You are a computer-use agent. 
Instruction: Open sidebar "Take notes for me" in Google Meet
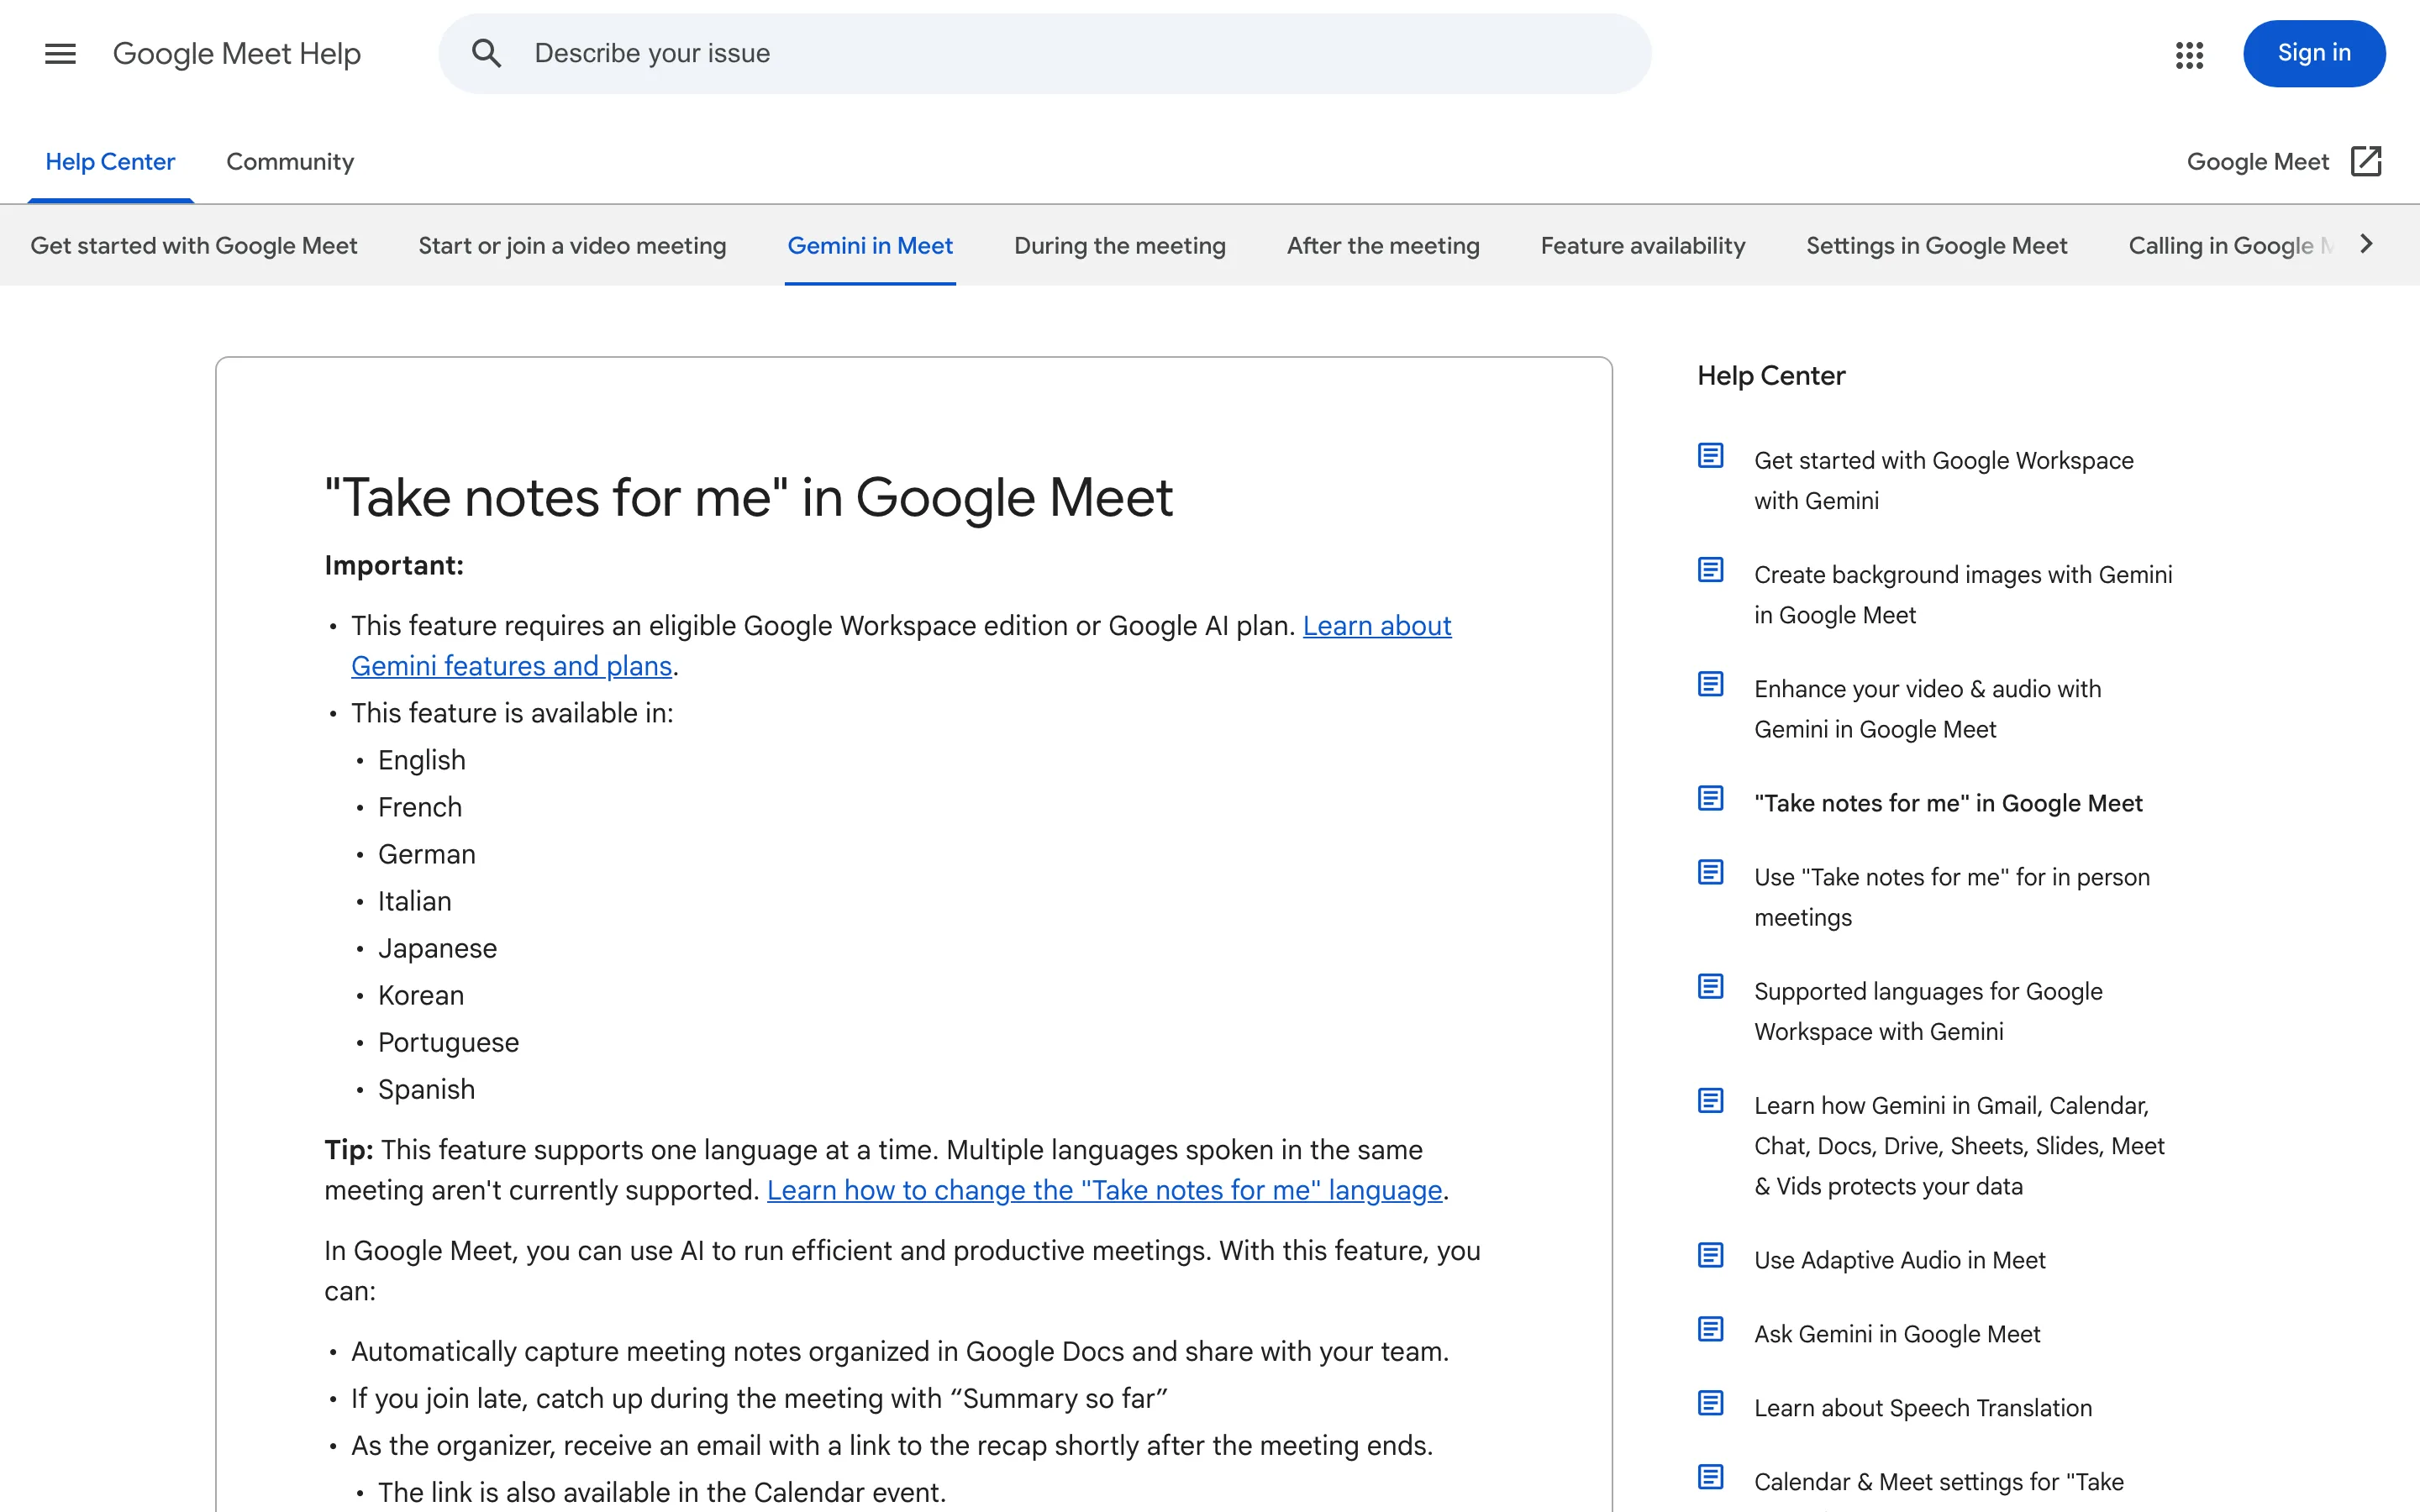pyautogui.click(x=1948, y=803)
